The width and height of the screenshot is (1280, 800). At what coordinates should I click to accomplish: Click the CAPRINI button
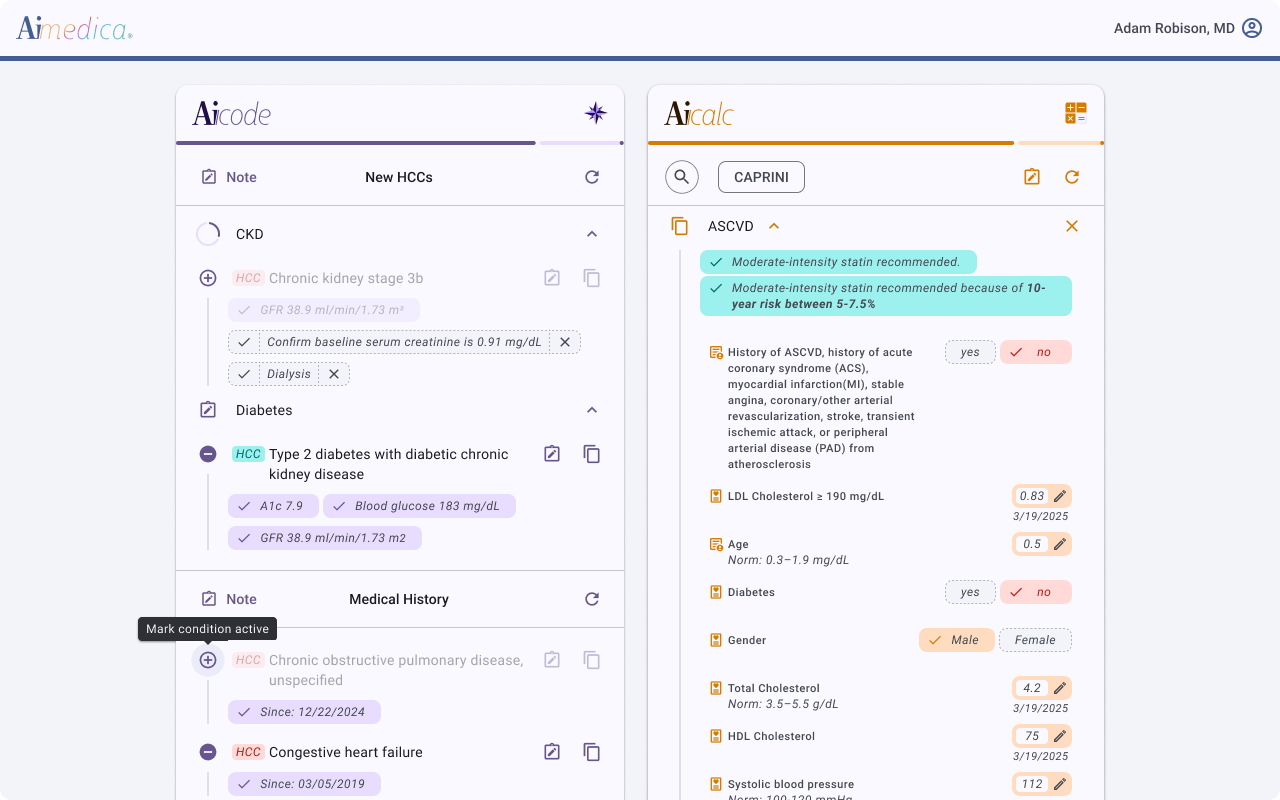click(761, 177)
